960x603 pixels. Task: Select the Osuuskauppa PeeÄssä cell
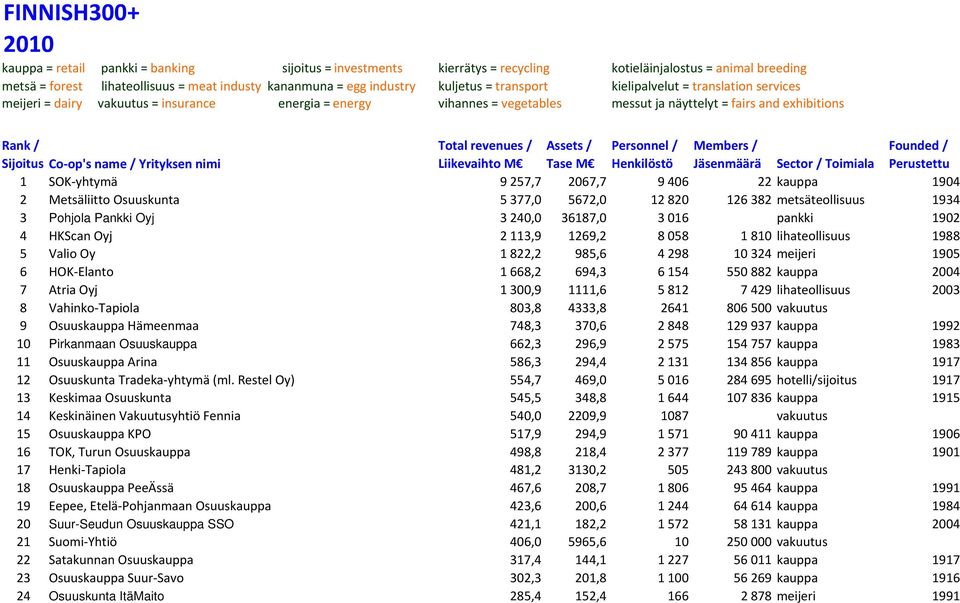point(111,488)
